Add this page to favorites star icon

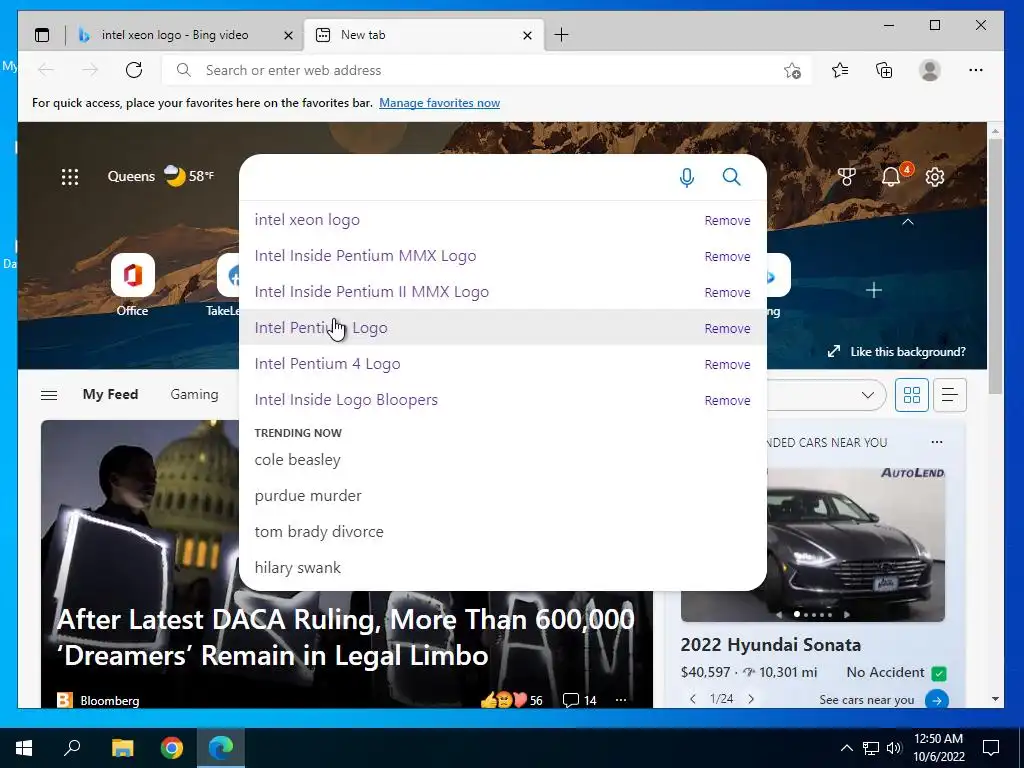click(x=792, y=71)
